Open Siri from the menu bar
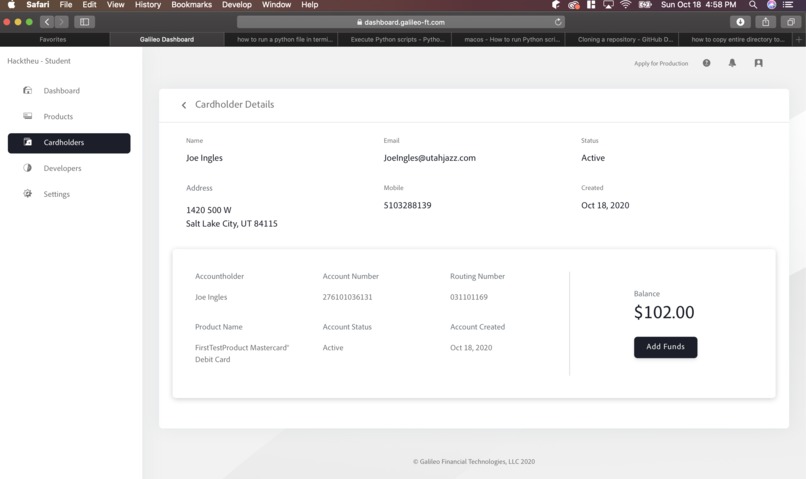This screenshot has height=479, width=806. 771,5
